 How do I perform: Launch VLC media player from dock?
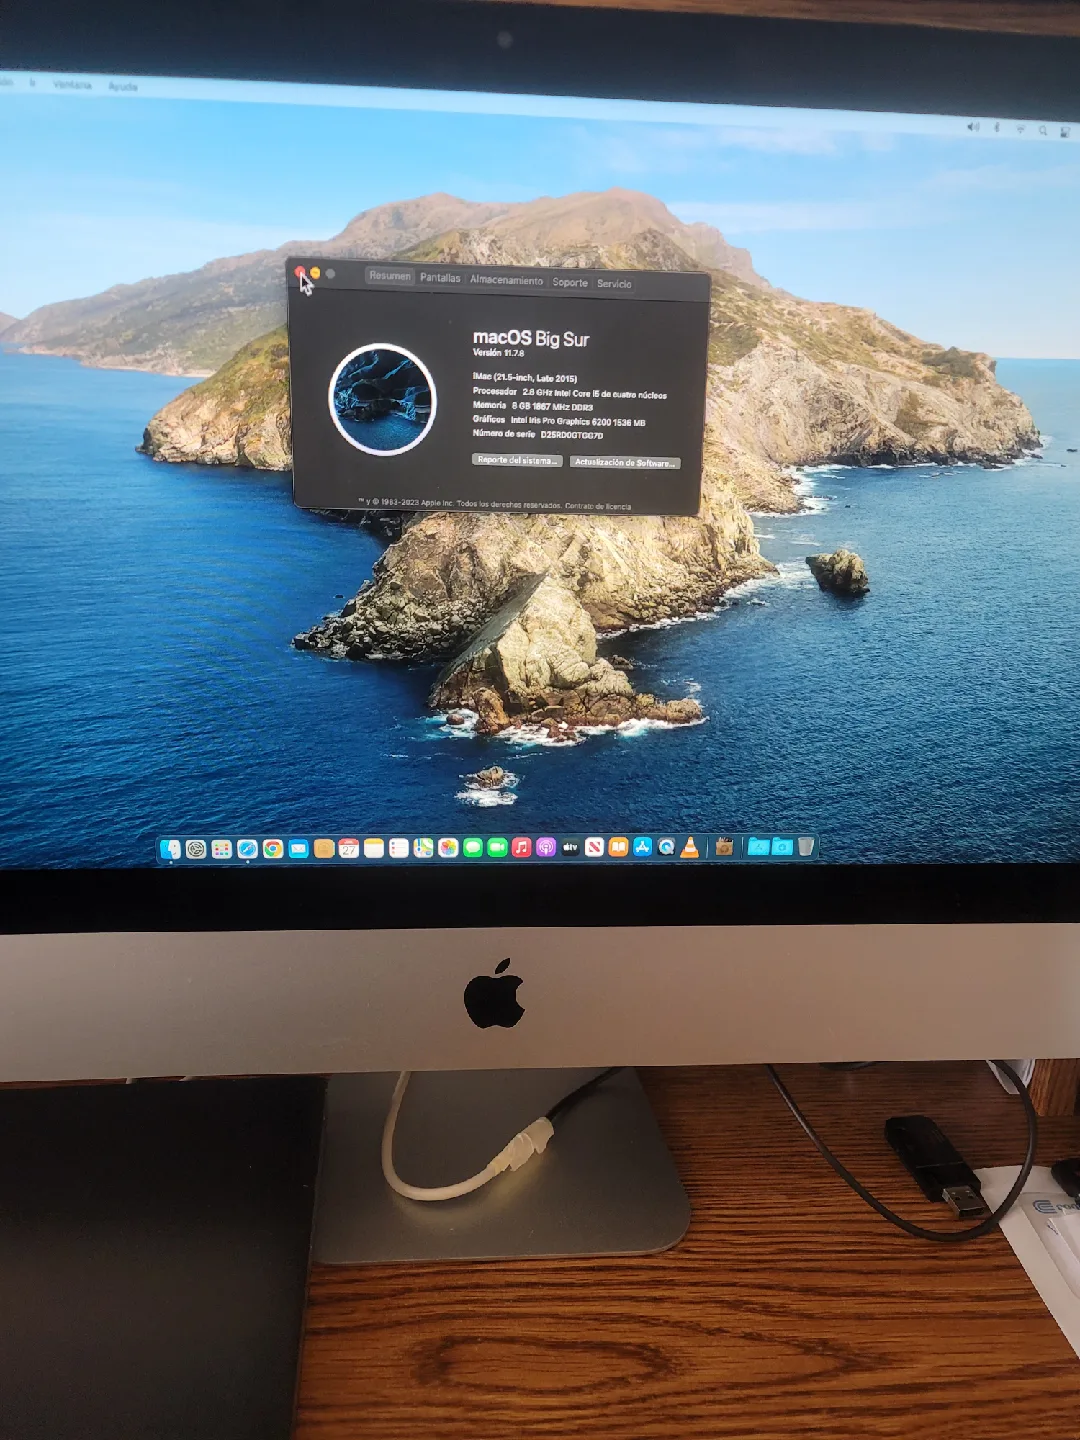(690, 848)
